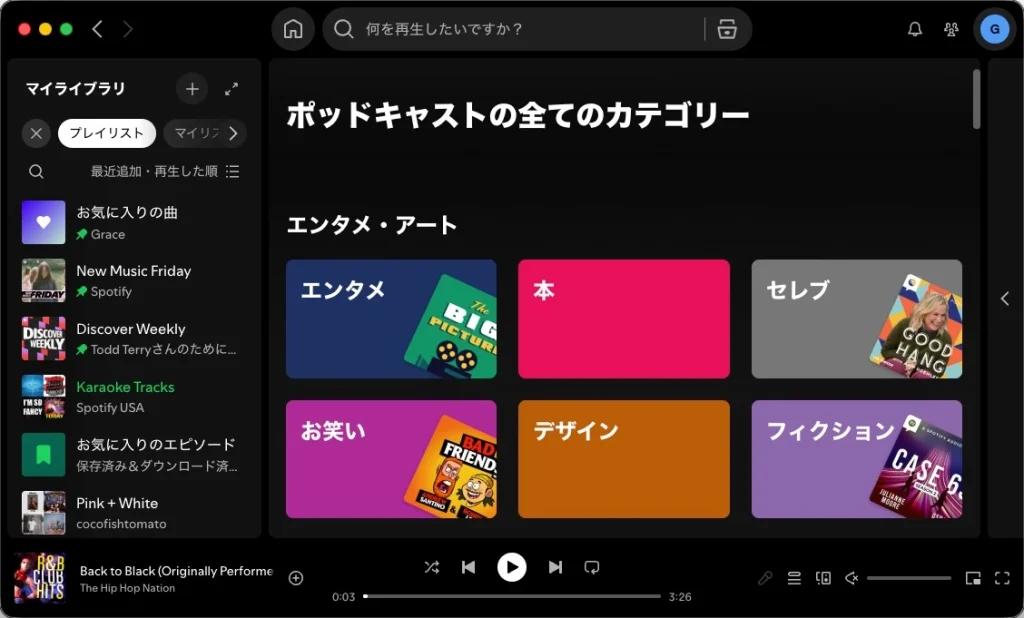
Task: Open the Karaoke Tracks playlist
Action: [x=135, y=397]
